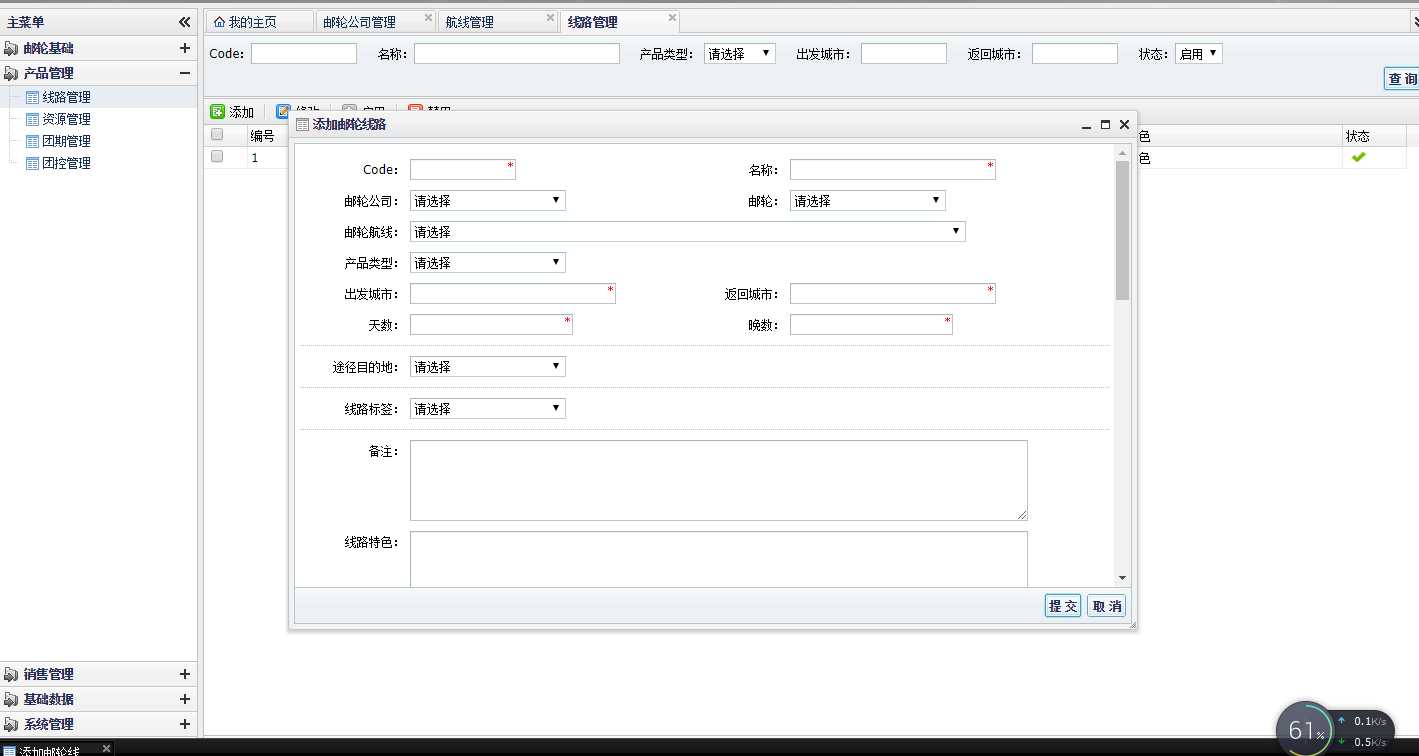Click the grid icon next to 资源管理 in the tree
Viewport: 1419px width, 756px height.
[32, 119]
